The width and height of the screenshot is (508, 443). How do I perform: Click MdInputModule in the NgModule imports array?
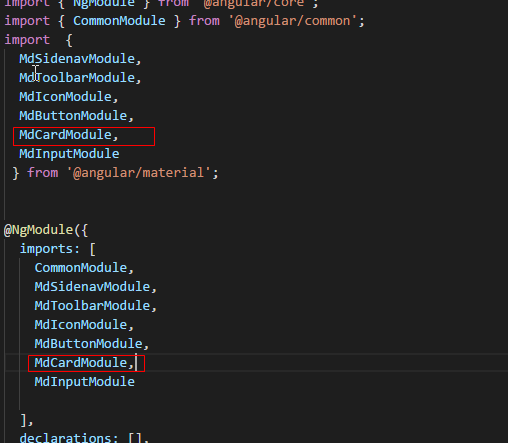(84, 382)
